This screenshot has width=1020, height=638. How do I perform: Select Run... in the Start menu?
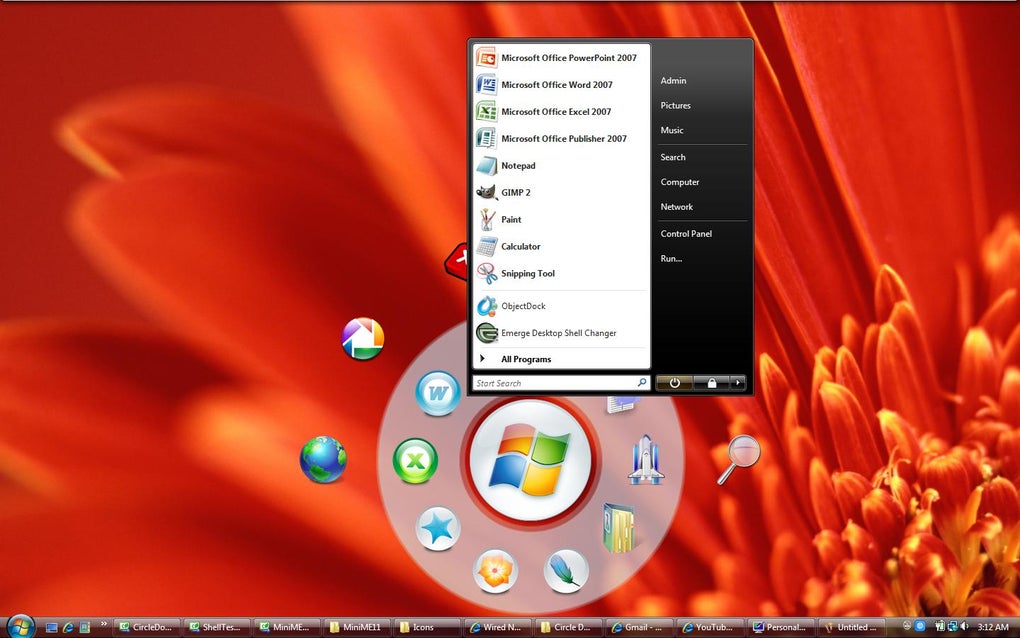(x=671, y=258)
